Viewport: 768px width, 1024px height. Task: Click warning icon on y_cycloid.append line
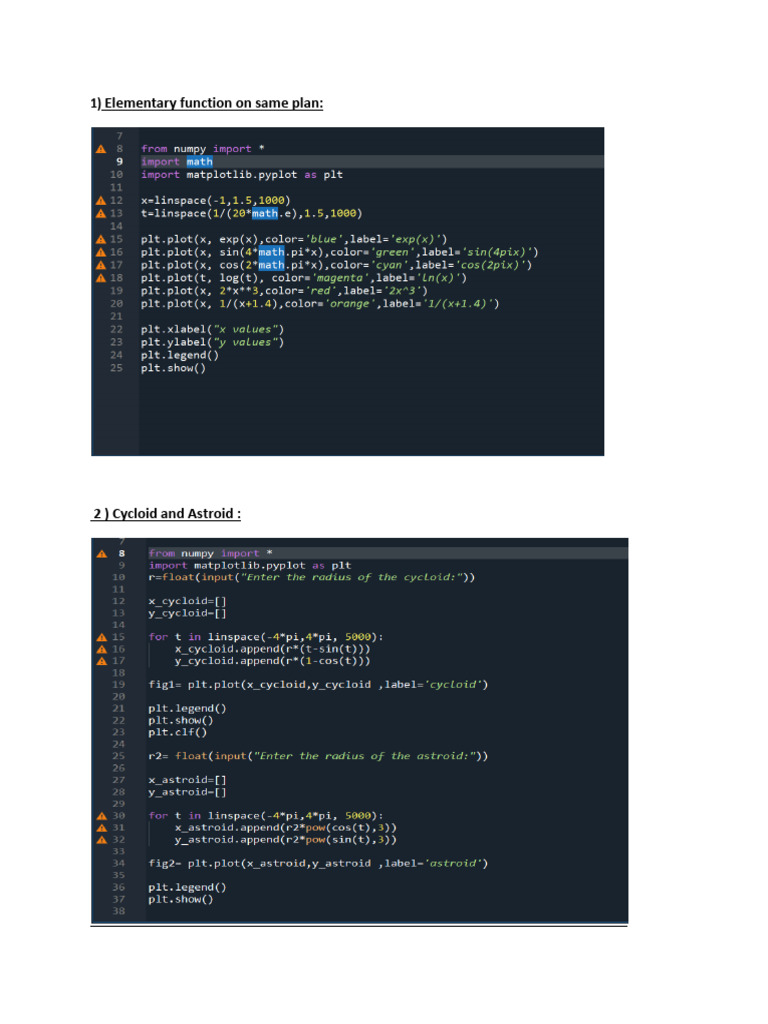pyautogui.click(x=102, y=661)
